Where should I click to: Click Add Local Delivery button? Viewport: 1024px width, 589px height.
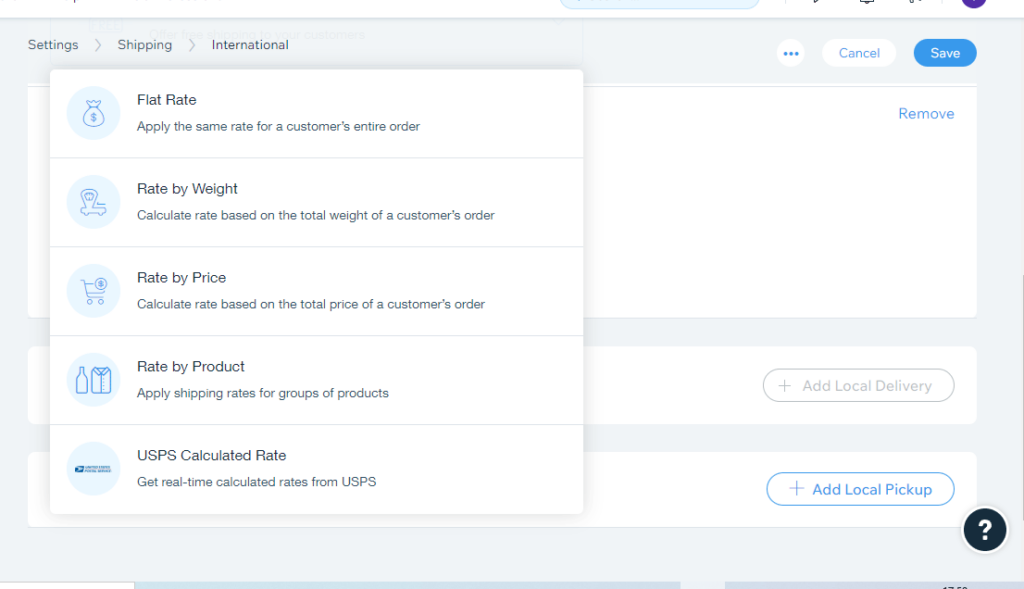point(858,385)
